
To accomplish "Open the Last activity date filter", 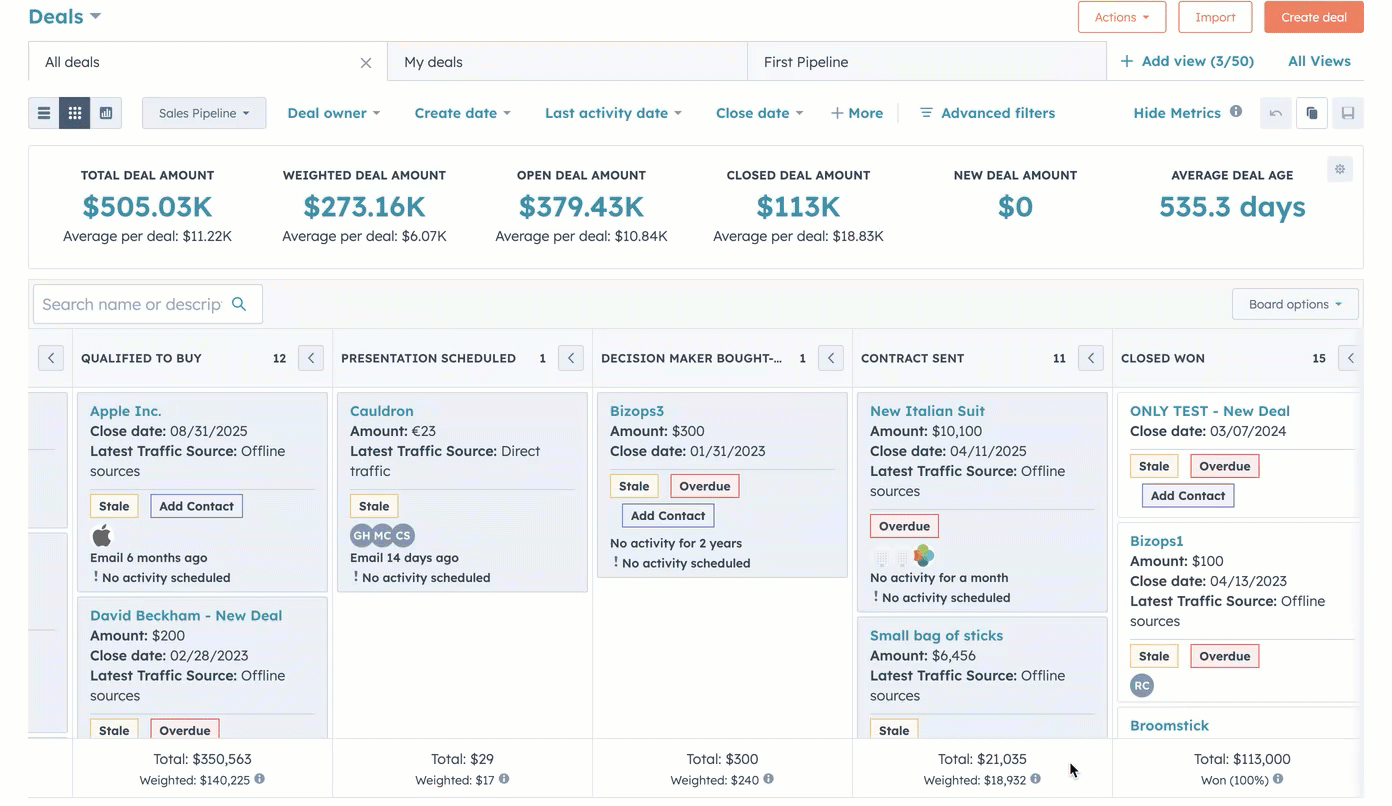I will [613, 113].
